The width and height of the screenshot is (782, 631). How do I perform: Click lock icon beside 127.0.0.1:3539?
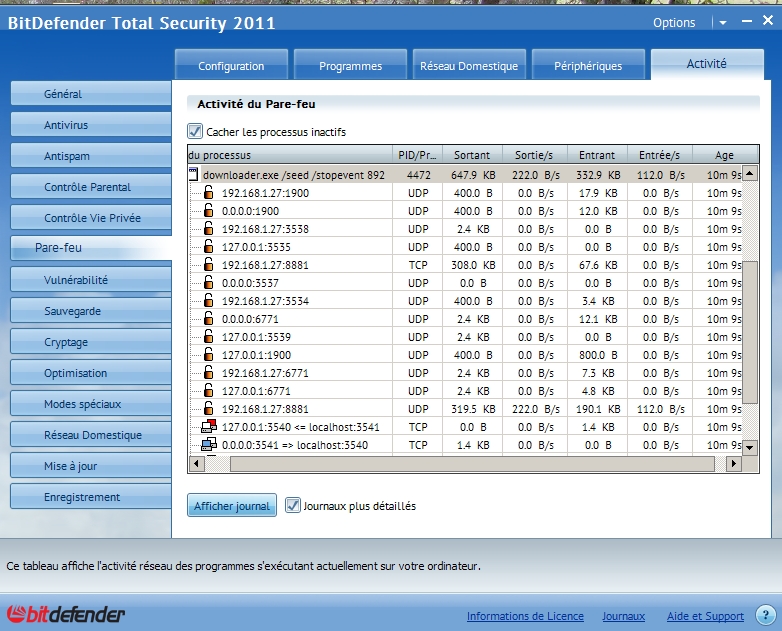click(x=208, y=337)
